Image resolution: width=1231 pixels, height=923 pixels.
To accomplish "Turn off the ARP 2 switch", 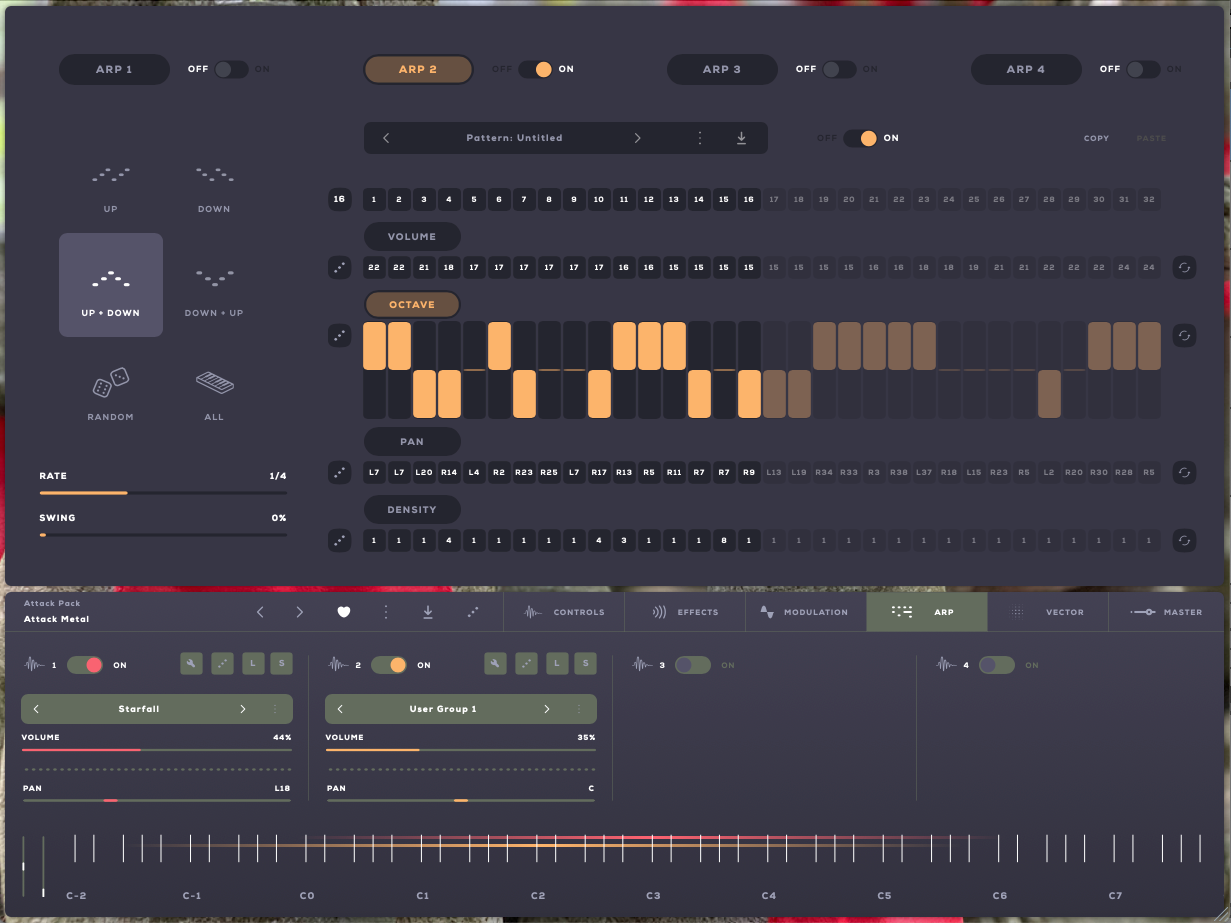I will pyautogui.click(x=536, y=69).
